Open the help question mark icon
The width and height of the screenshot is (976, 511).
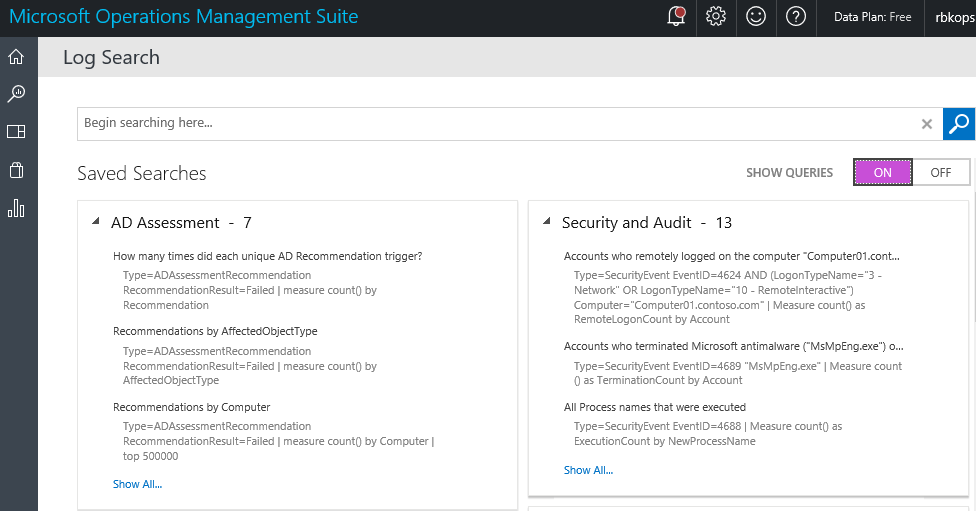coord(796,17)
